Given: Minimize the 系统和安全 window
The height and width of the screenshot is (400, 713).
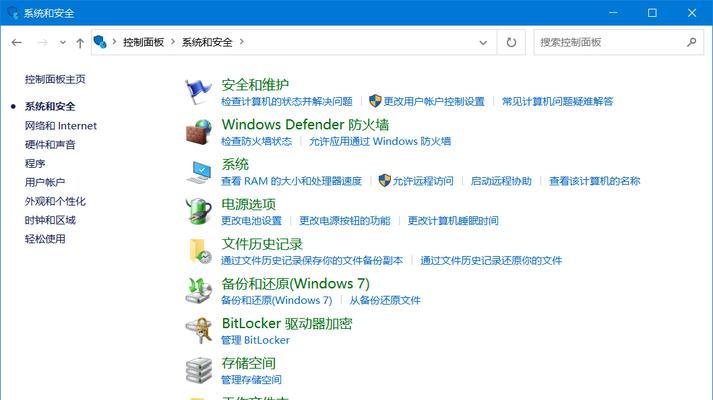Looking at the screenshot, I should click(613, 13).
